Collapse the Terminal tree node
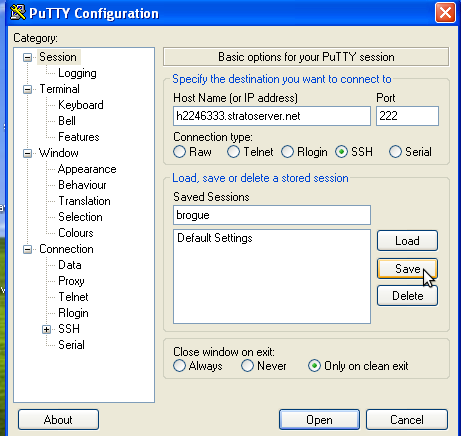The height and width of the screenshot is (436, 461). click(x=27, y=89)
